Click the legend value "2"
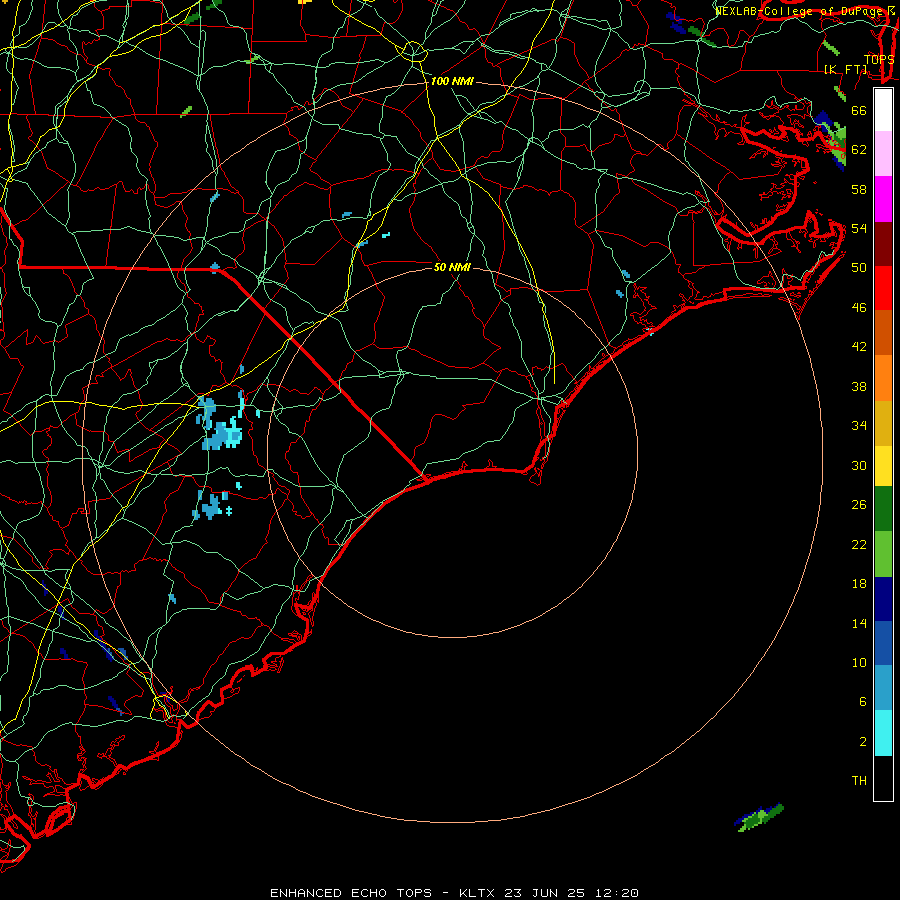The height and width of the screenshot is (900, 900). pyautogui.click(x=863, y=741)
